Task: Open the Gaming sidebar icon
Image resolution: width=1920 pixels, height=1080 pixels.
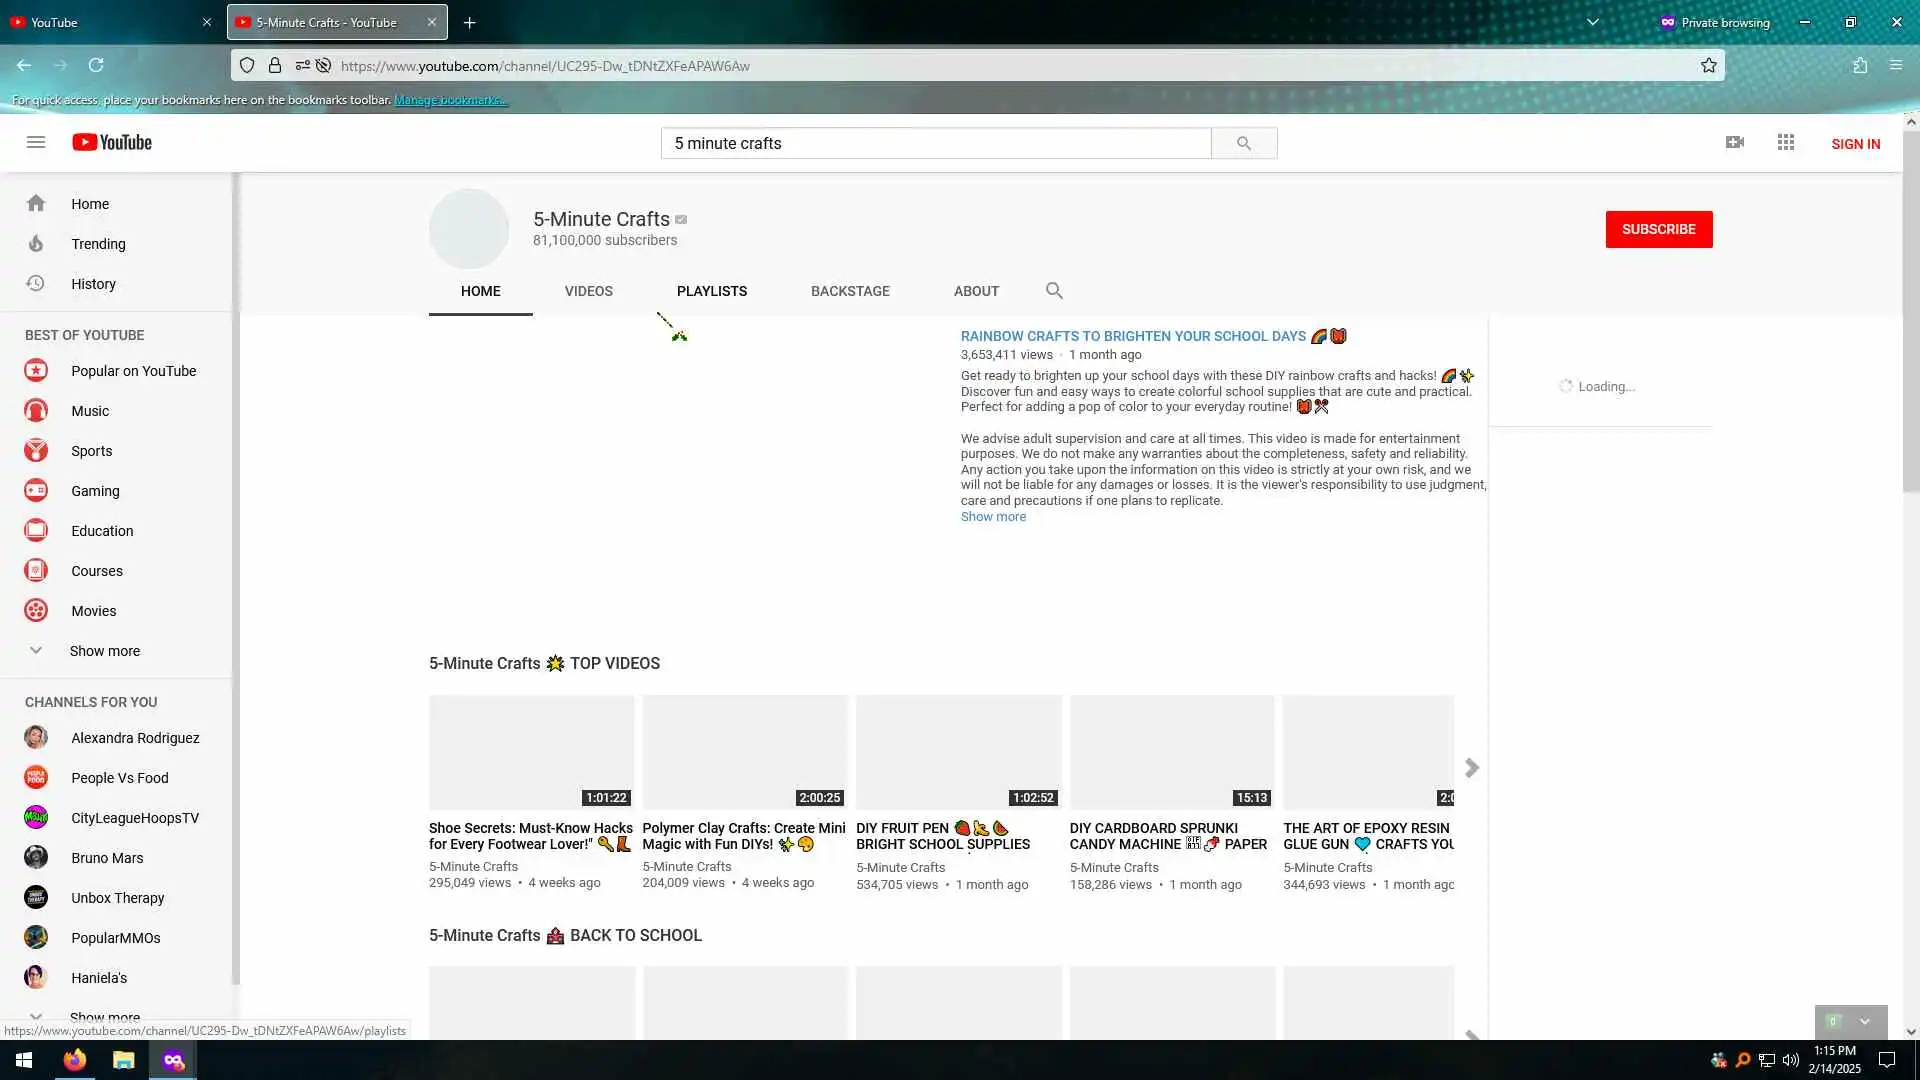Action: (x=36, y=491)
